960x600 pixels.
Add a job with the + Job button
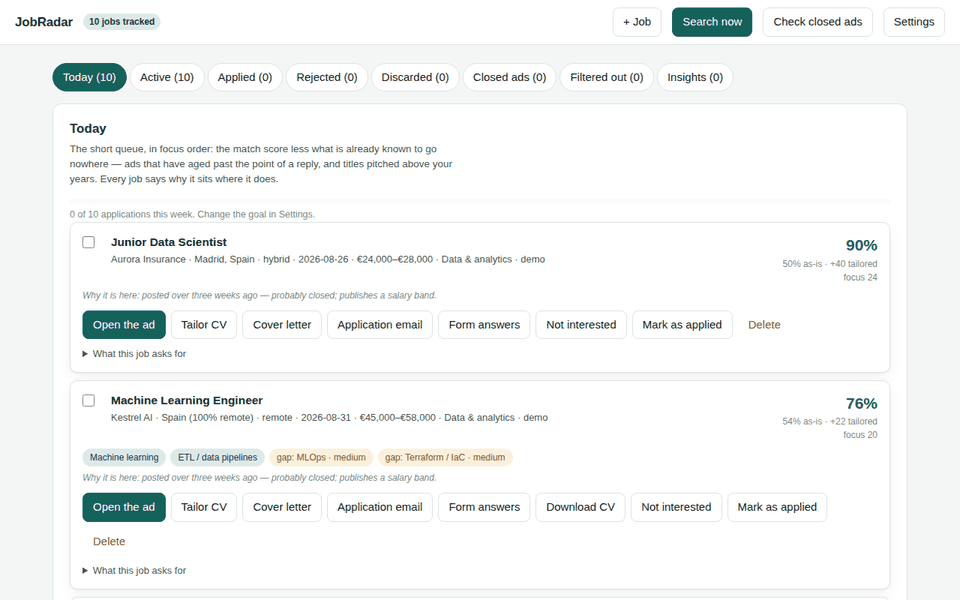click(637, 22)
